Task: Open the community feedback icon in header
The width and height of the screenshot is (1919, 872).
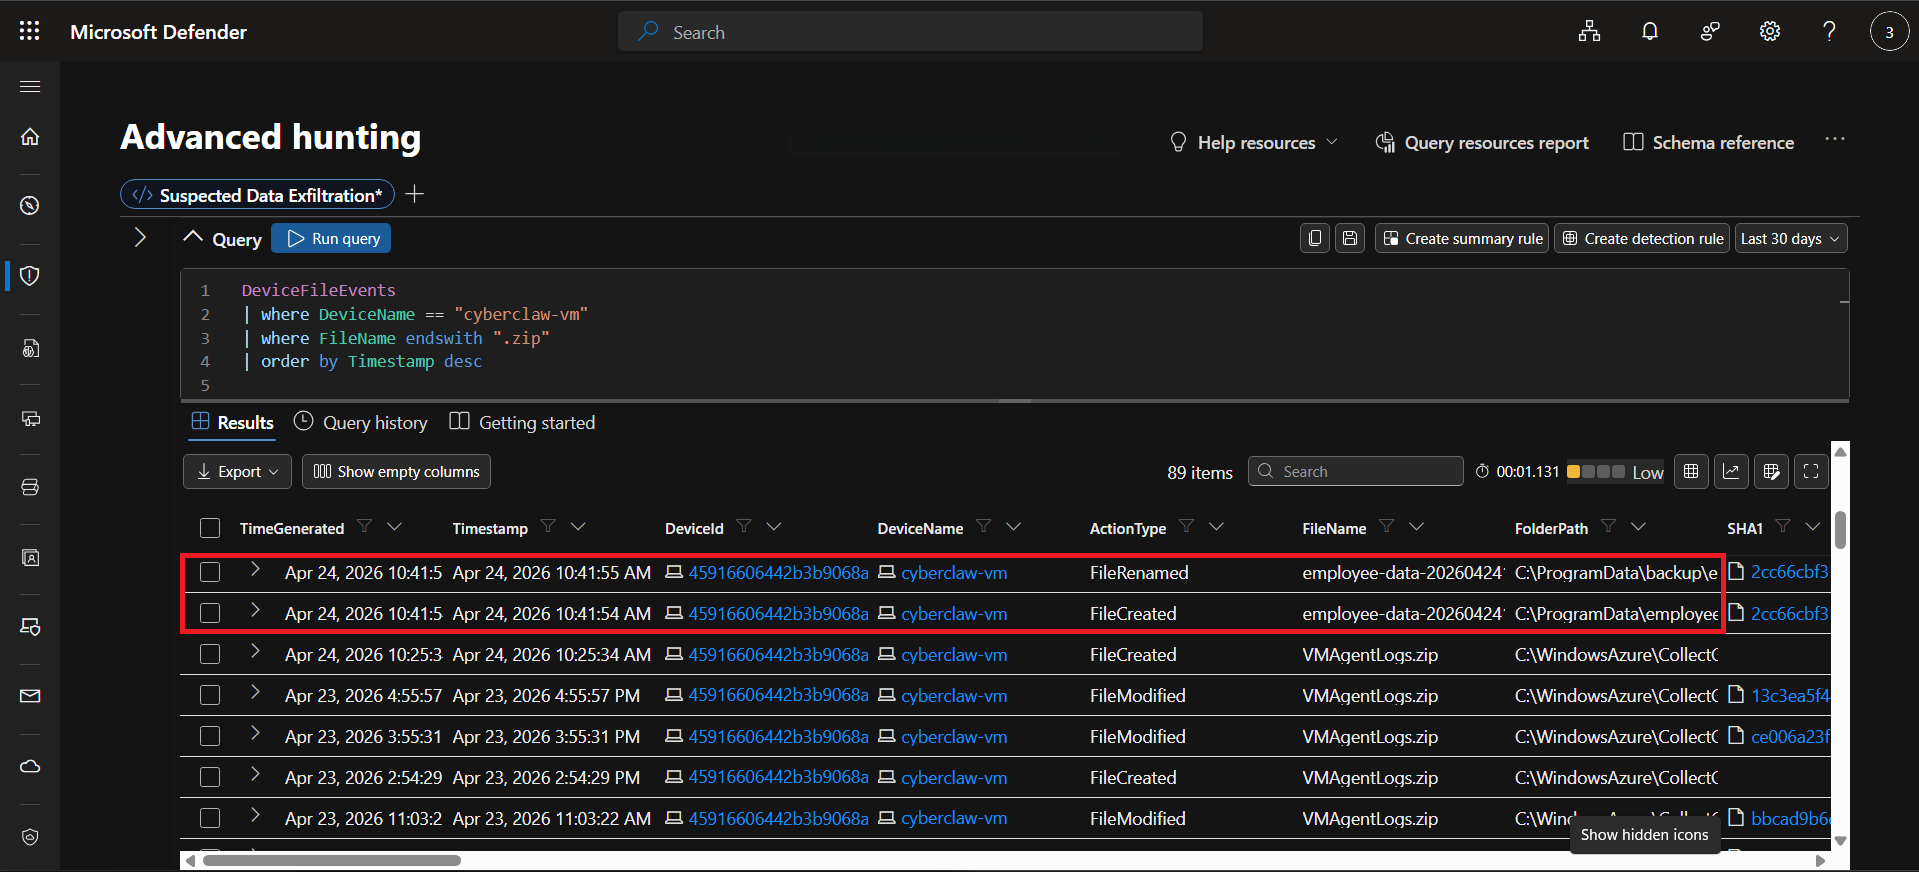Action: (1710, 32)
